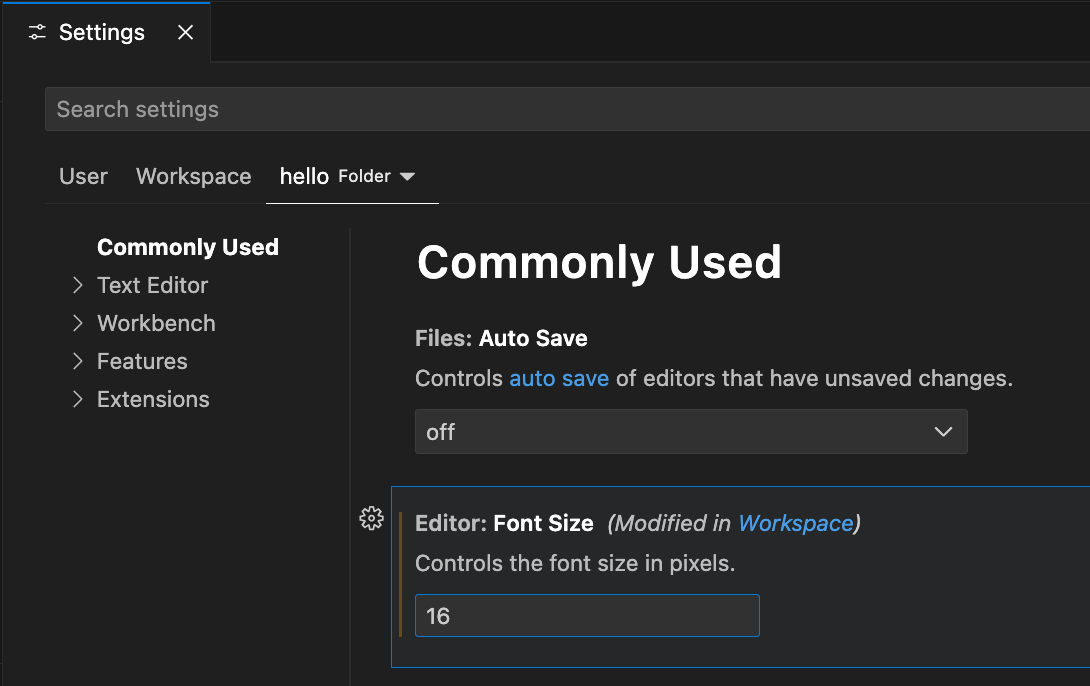Click the chevron arrow on Auto Save dropdown
1090x686 pixels.
pyautogui.click(x=942, y=431)
